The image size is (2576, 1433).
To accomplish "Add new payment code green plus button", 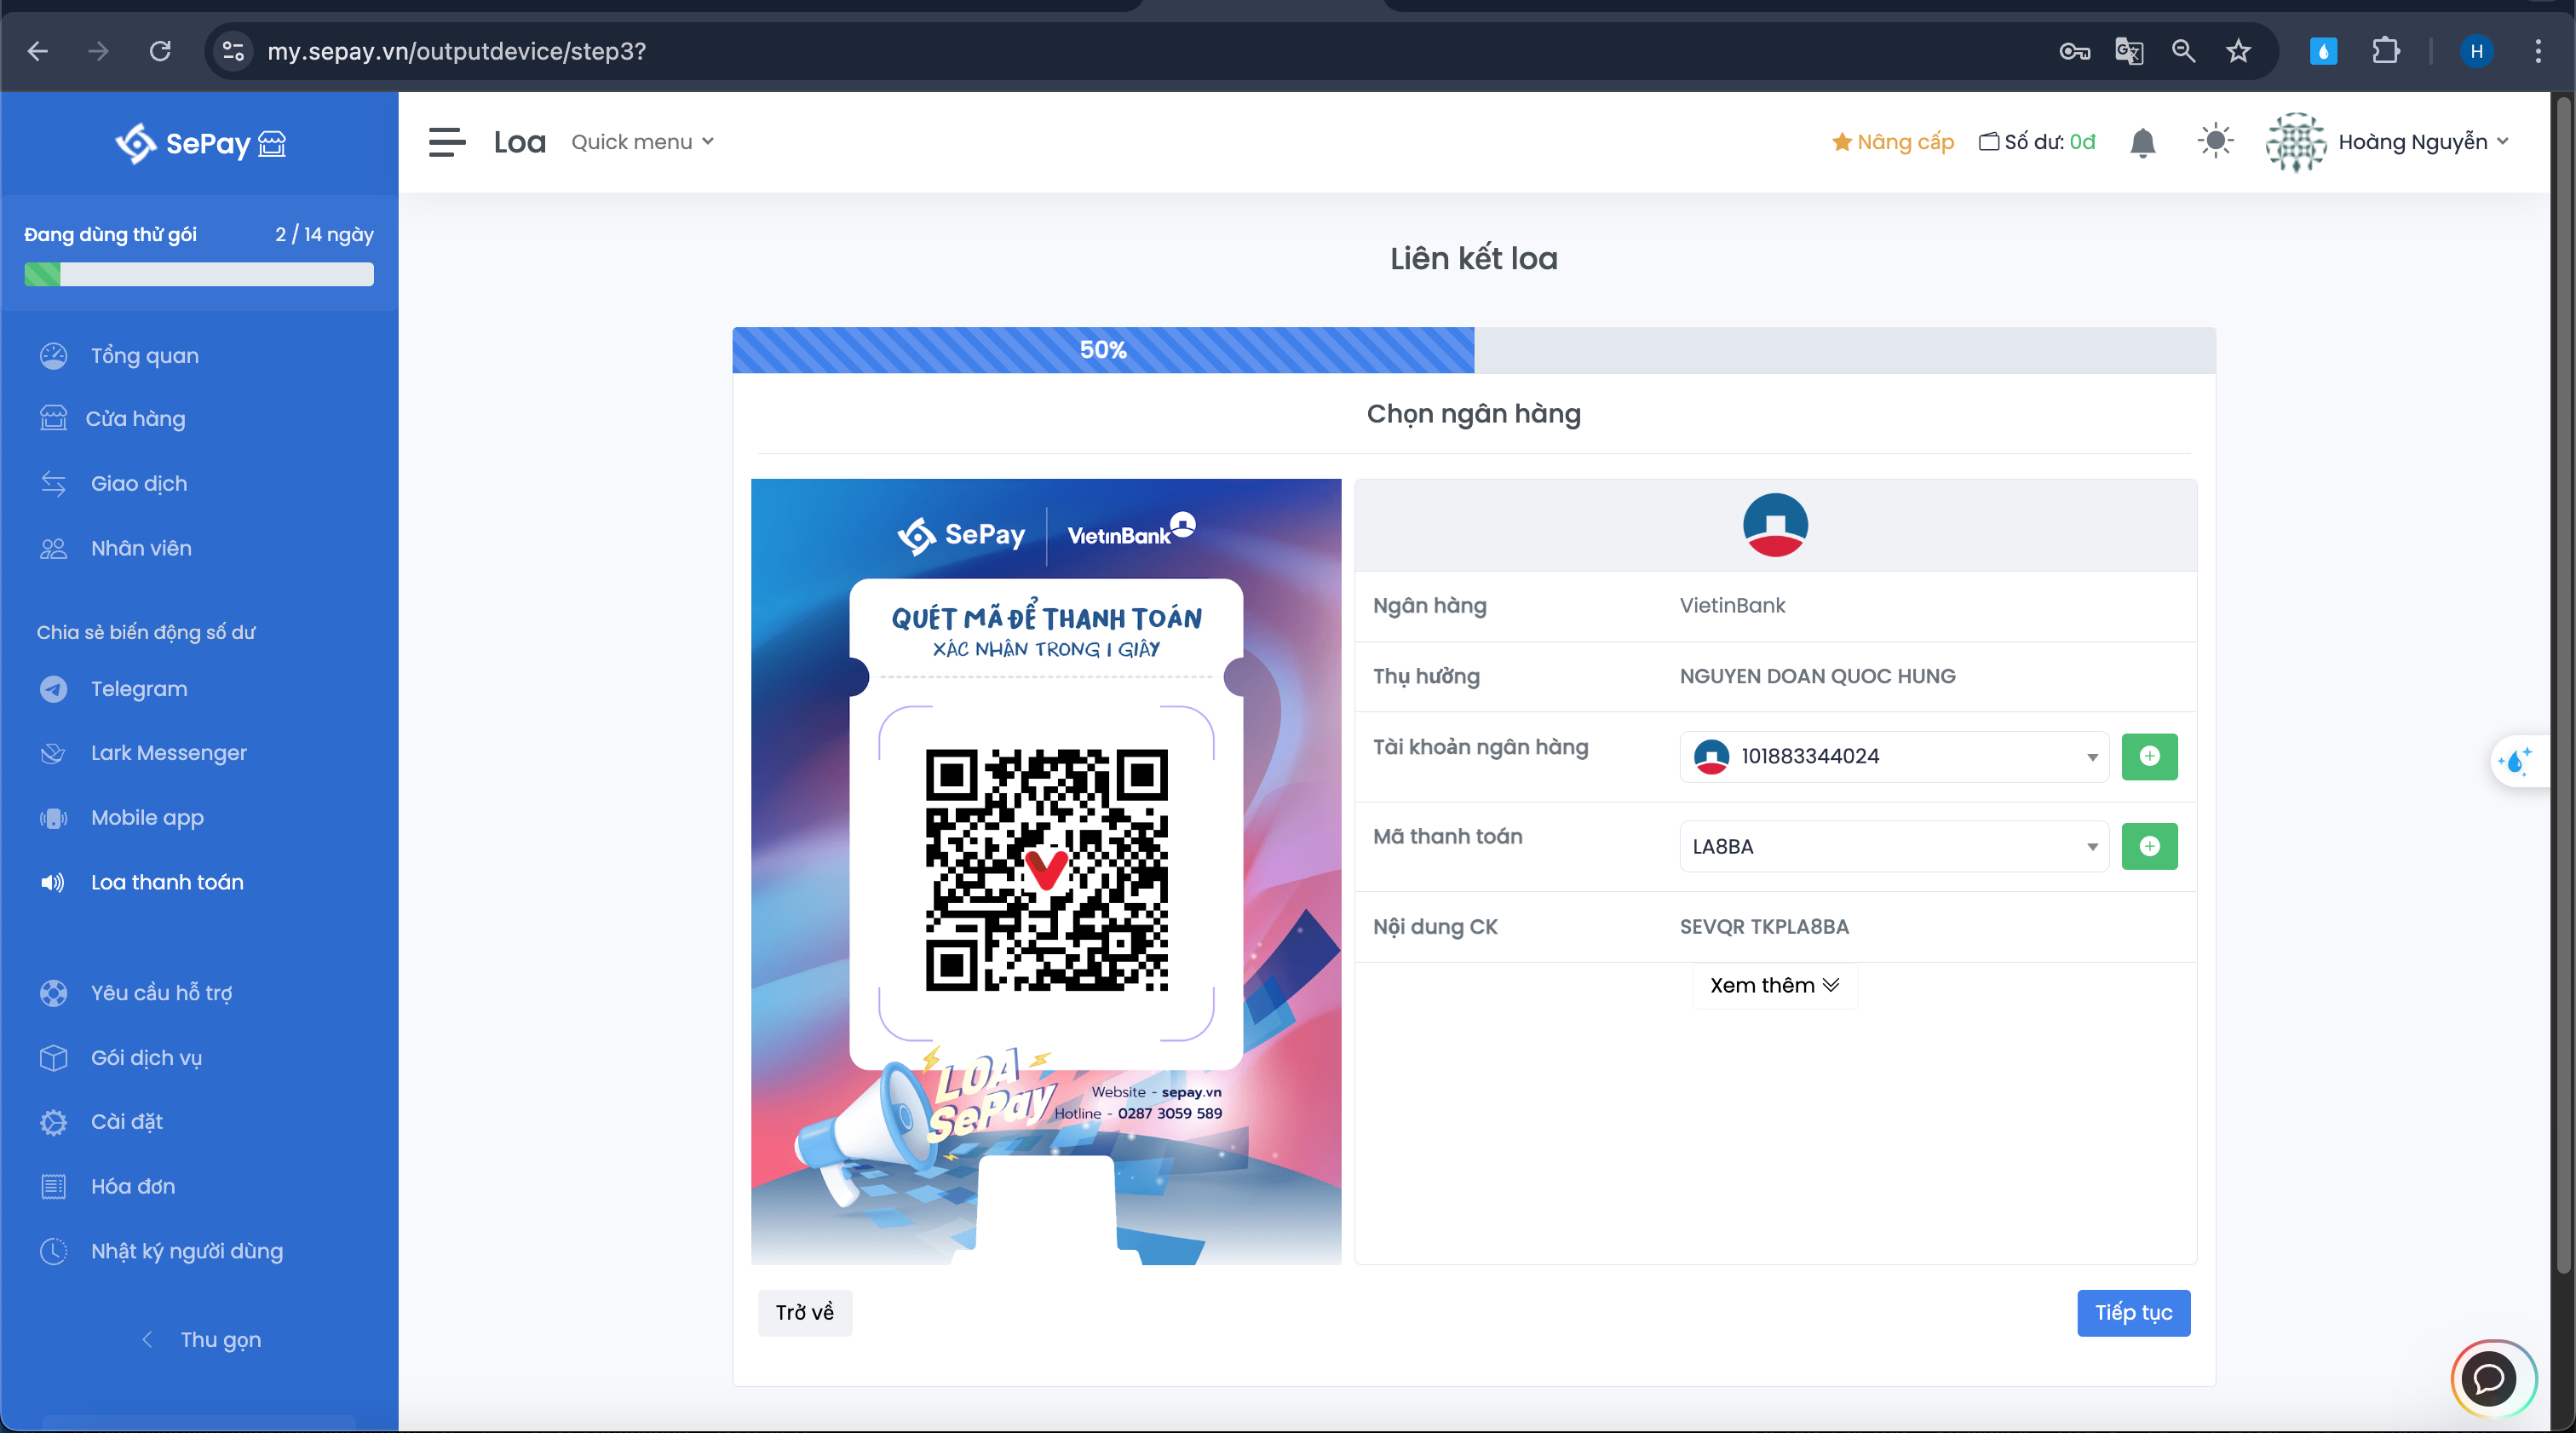I will click(2149, 846).
